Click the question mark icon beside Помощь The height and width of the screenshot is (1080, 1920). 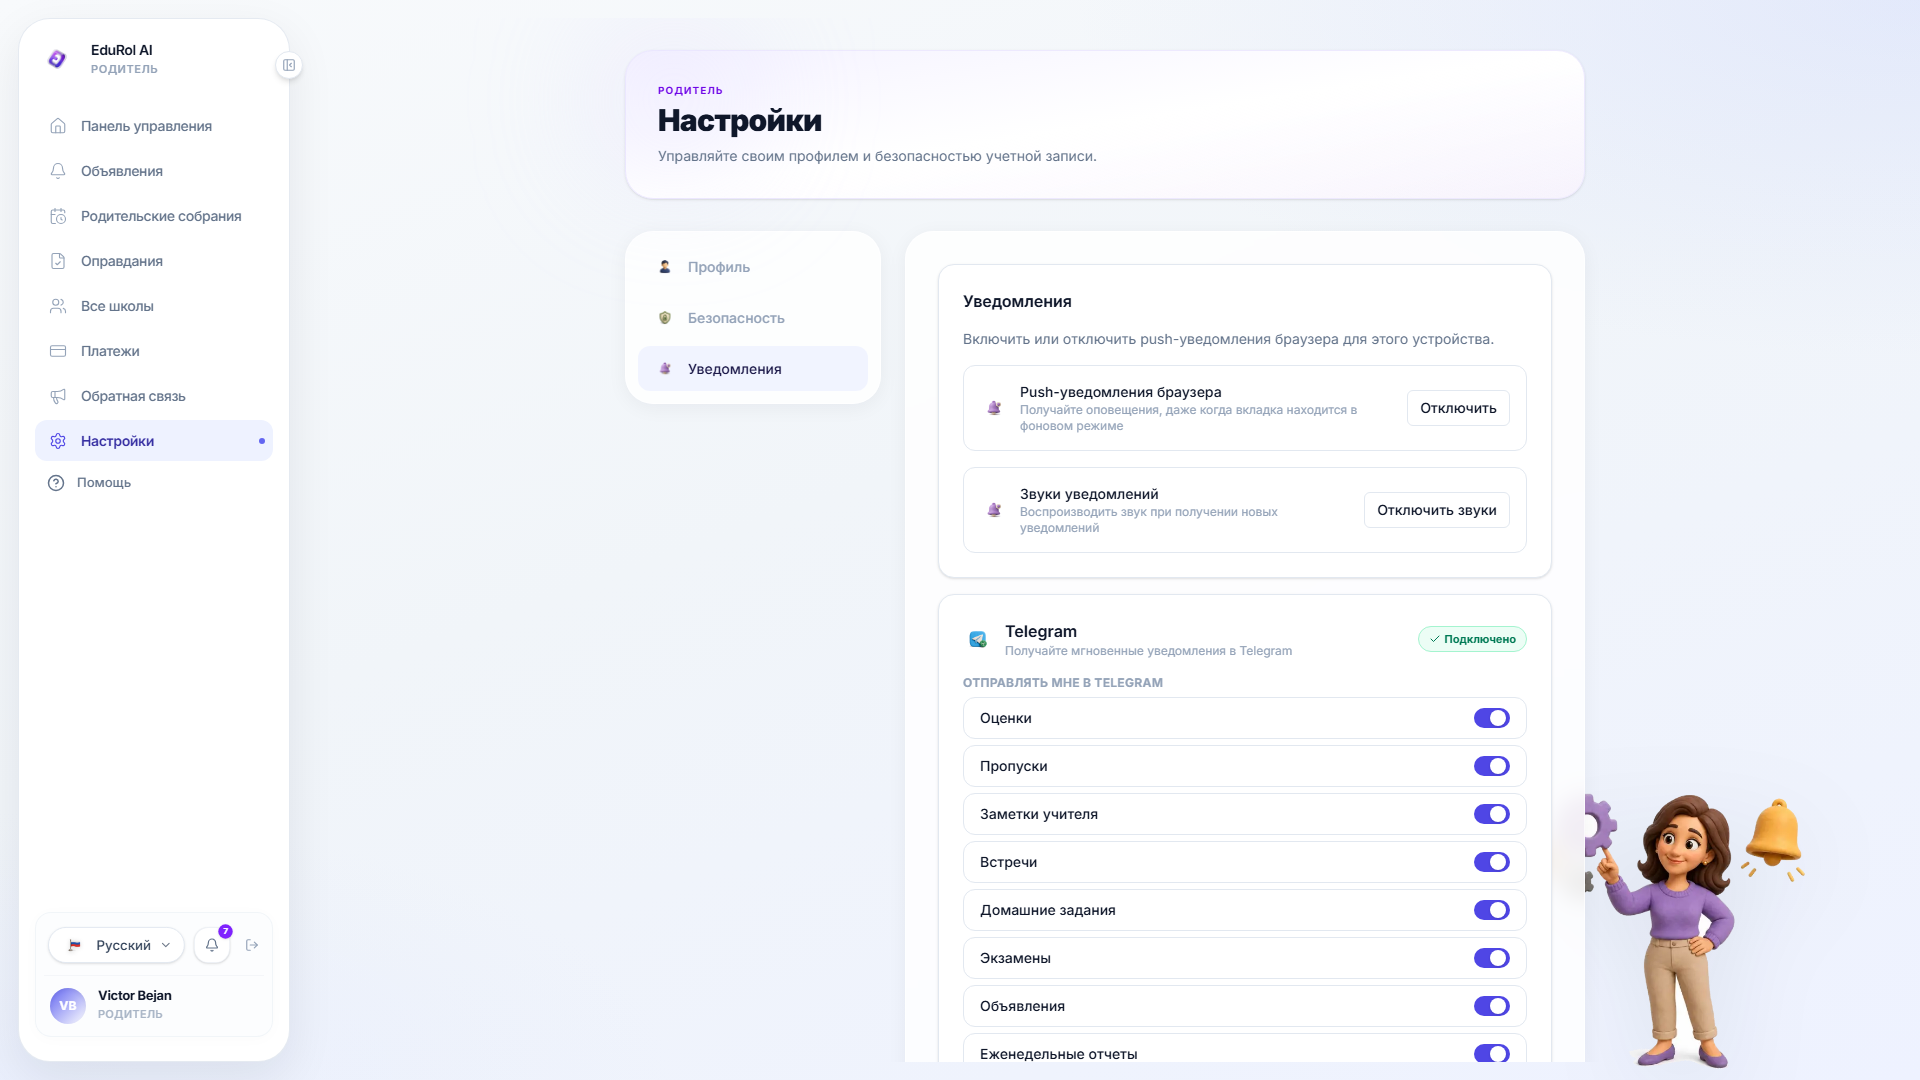click(56, 483)
